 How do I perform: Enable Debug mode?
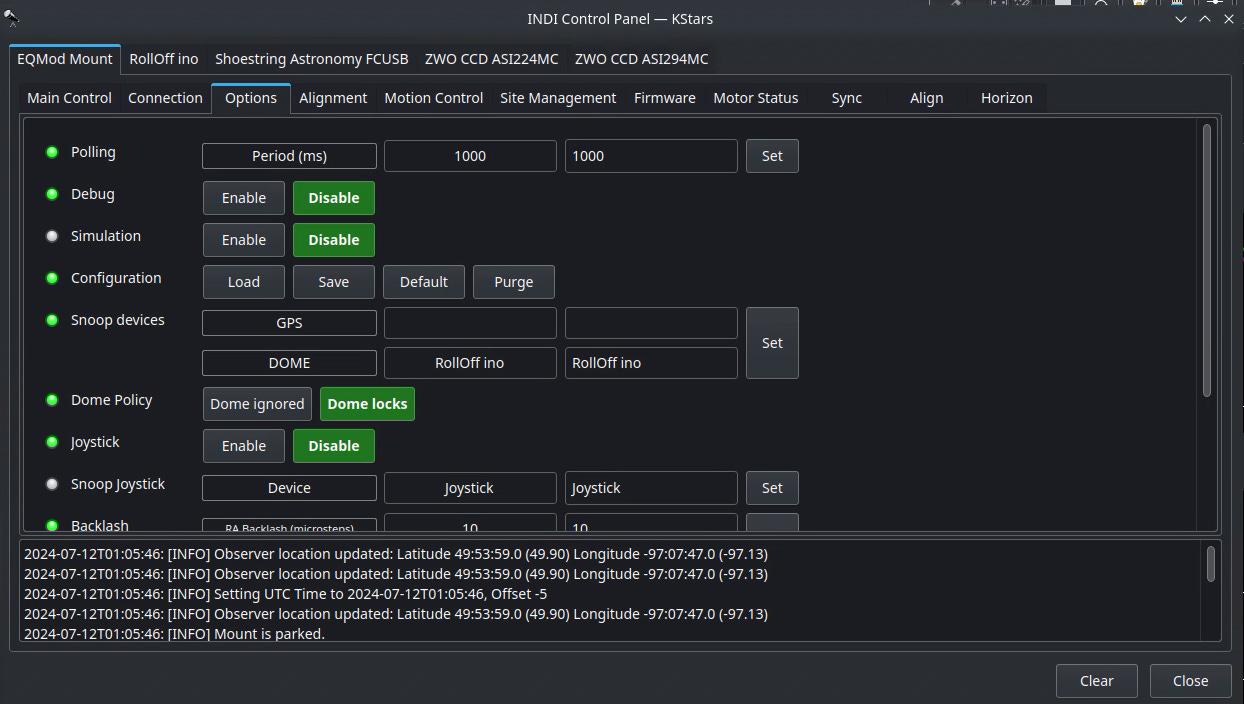(244, 198)
